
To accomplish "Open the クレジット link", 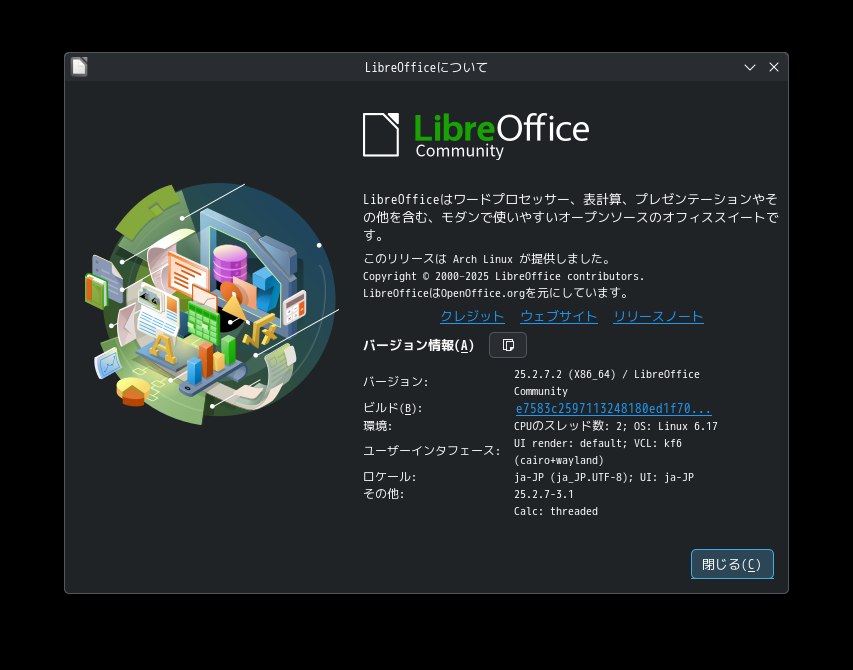I will click(472, 317).
